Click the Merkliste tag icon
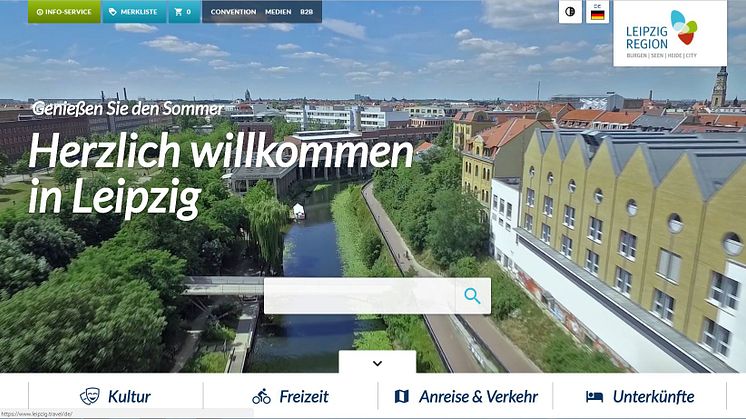Viewport: 746px width, 419px height. pyautogui.click(x=112, y=12)
